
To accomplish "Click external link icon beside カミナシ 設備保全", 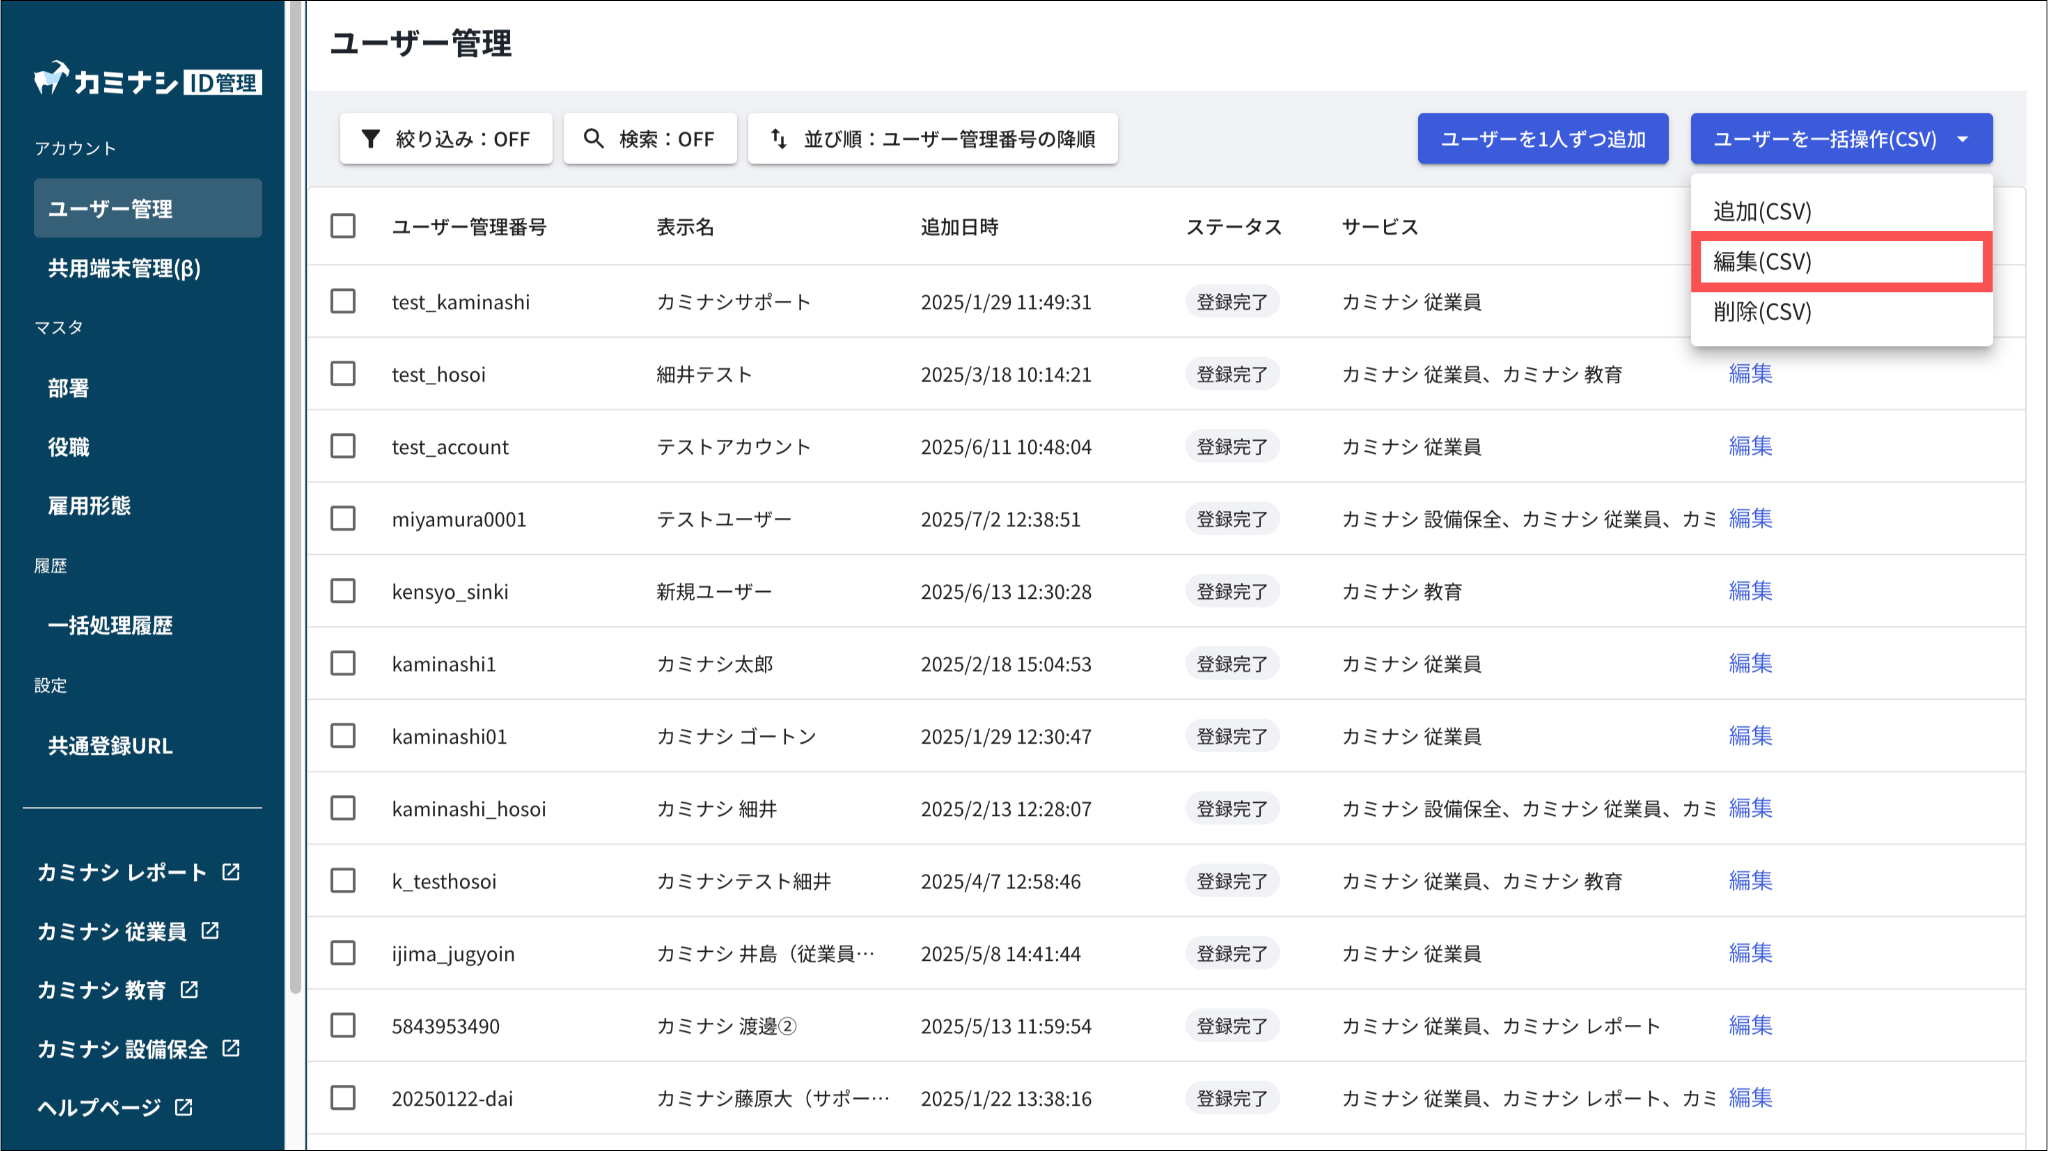I will pos(231,1048).
